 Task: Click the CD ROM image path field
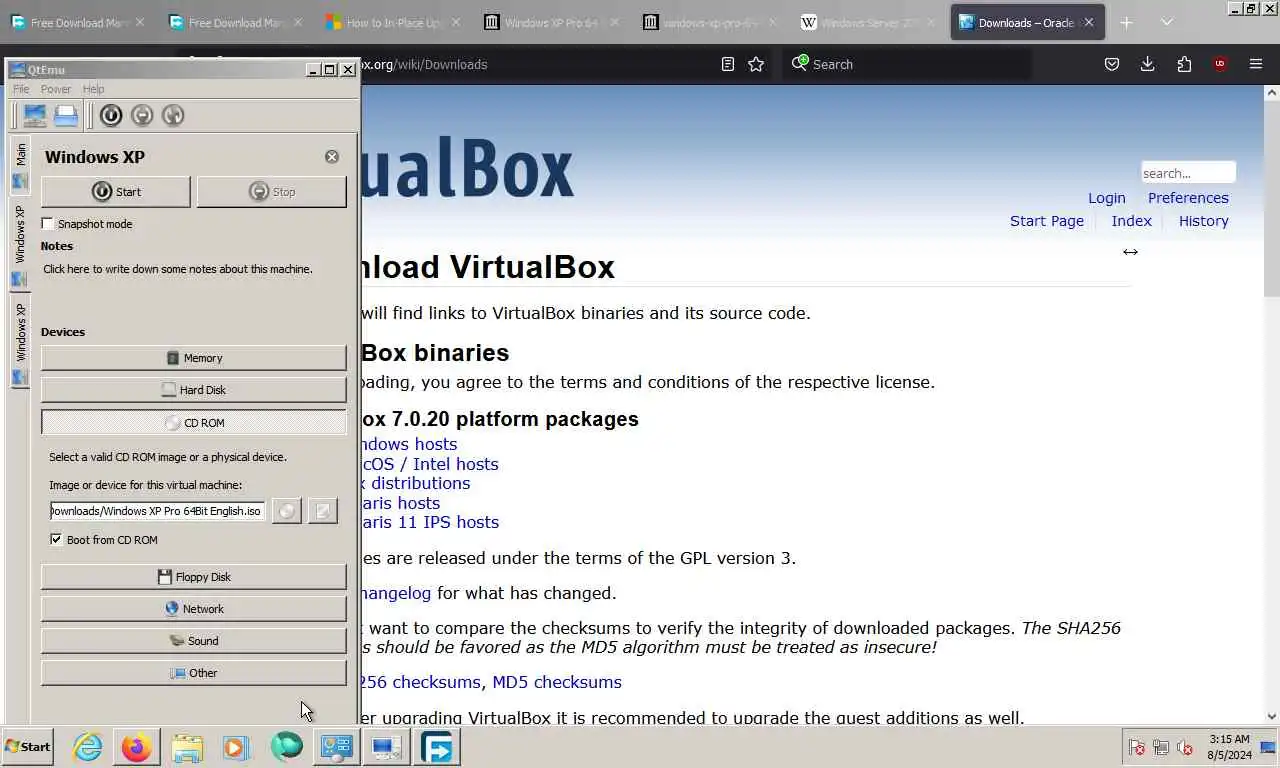(157, 511)
